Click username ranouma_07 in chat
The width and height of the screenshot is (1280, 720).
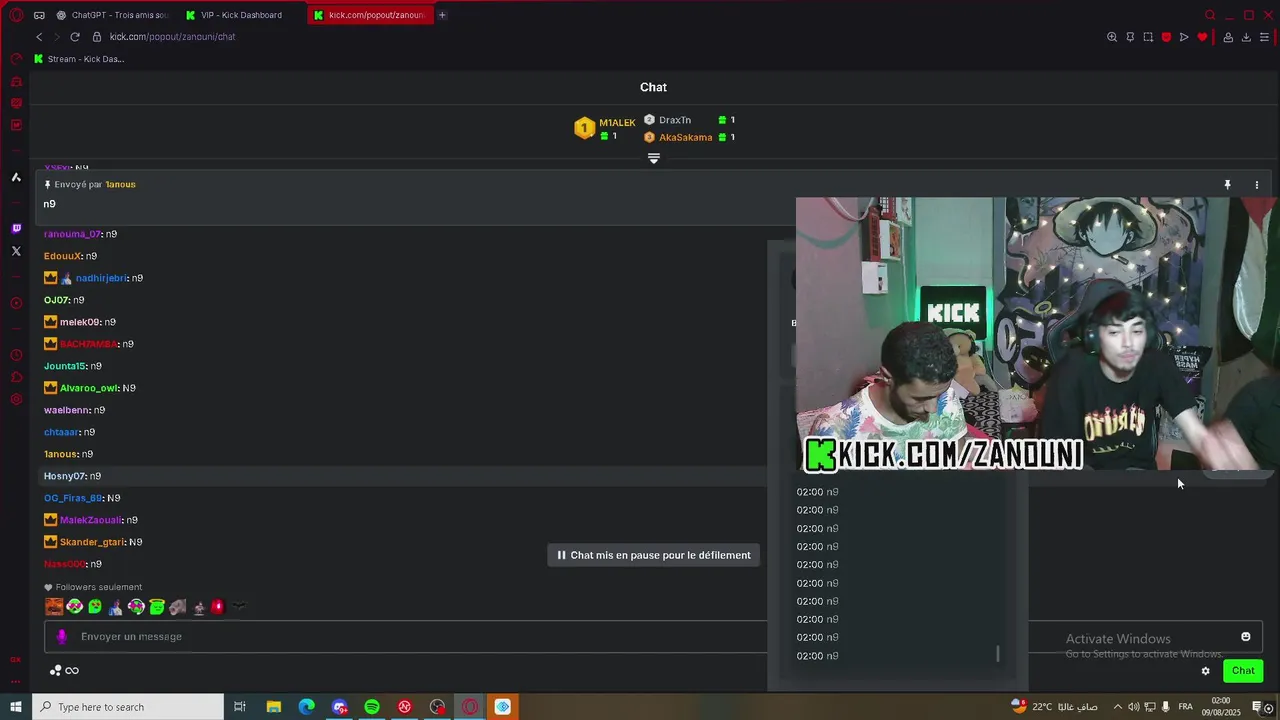(72, 234)
